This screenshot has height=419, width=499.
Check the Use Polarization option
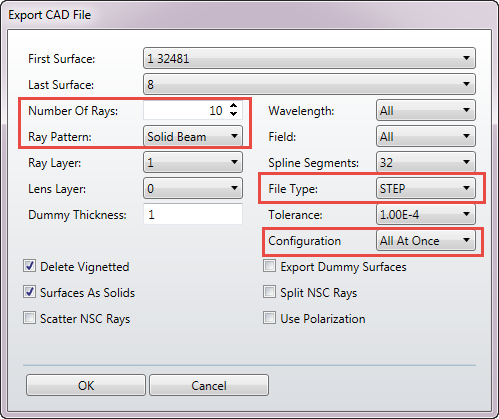(269, 318)
